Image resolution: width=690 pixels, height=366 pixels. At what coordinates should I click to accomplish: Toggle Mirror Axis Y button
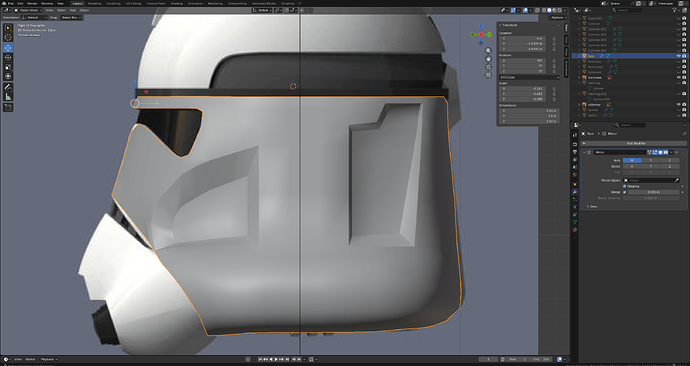(x=650, y=161)
